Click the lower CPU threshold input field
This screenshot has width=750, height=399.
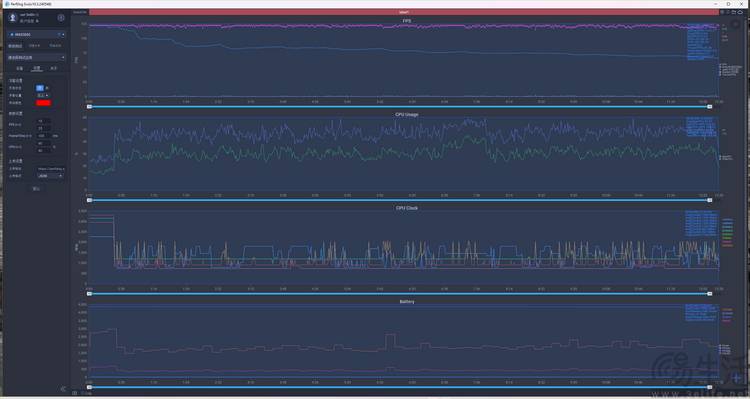[x=44, y=150]
